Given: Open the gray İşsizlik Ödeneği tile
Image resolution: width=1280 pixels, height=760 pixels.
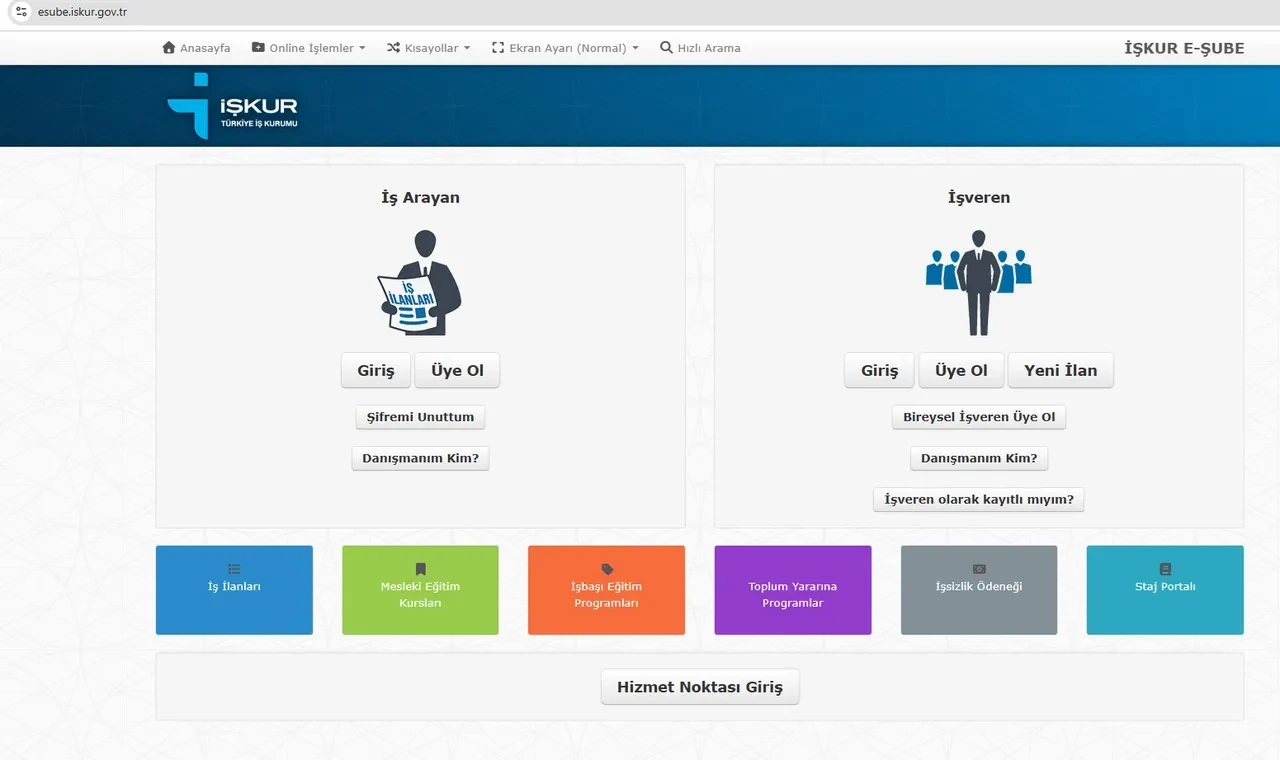Looking at the screenshot, I should point(979,590).
